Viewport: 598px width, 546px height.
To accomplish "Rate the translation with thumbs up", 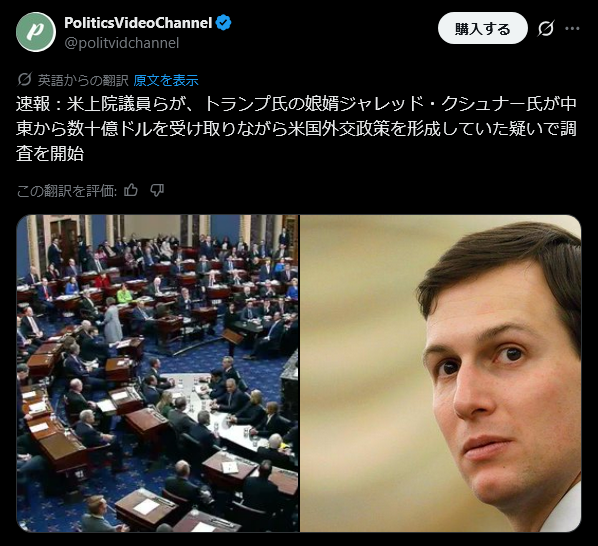I will [131, 190].
